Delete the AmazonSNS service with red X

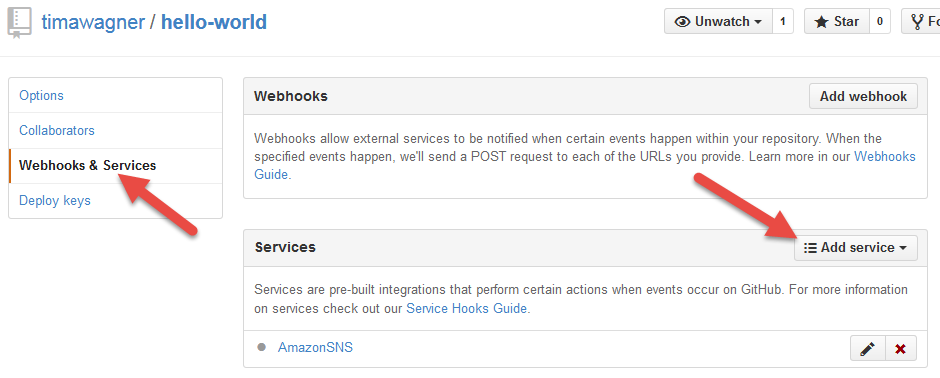coord(900,348)
